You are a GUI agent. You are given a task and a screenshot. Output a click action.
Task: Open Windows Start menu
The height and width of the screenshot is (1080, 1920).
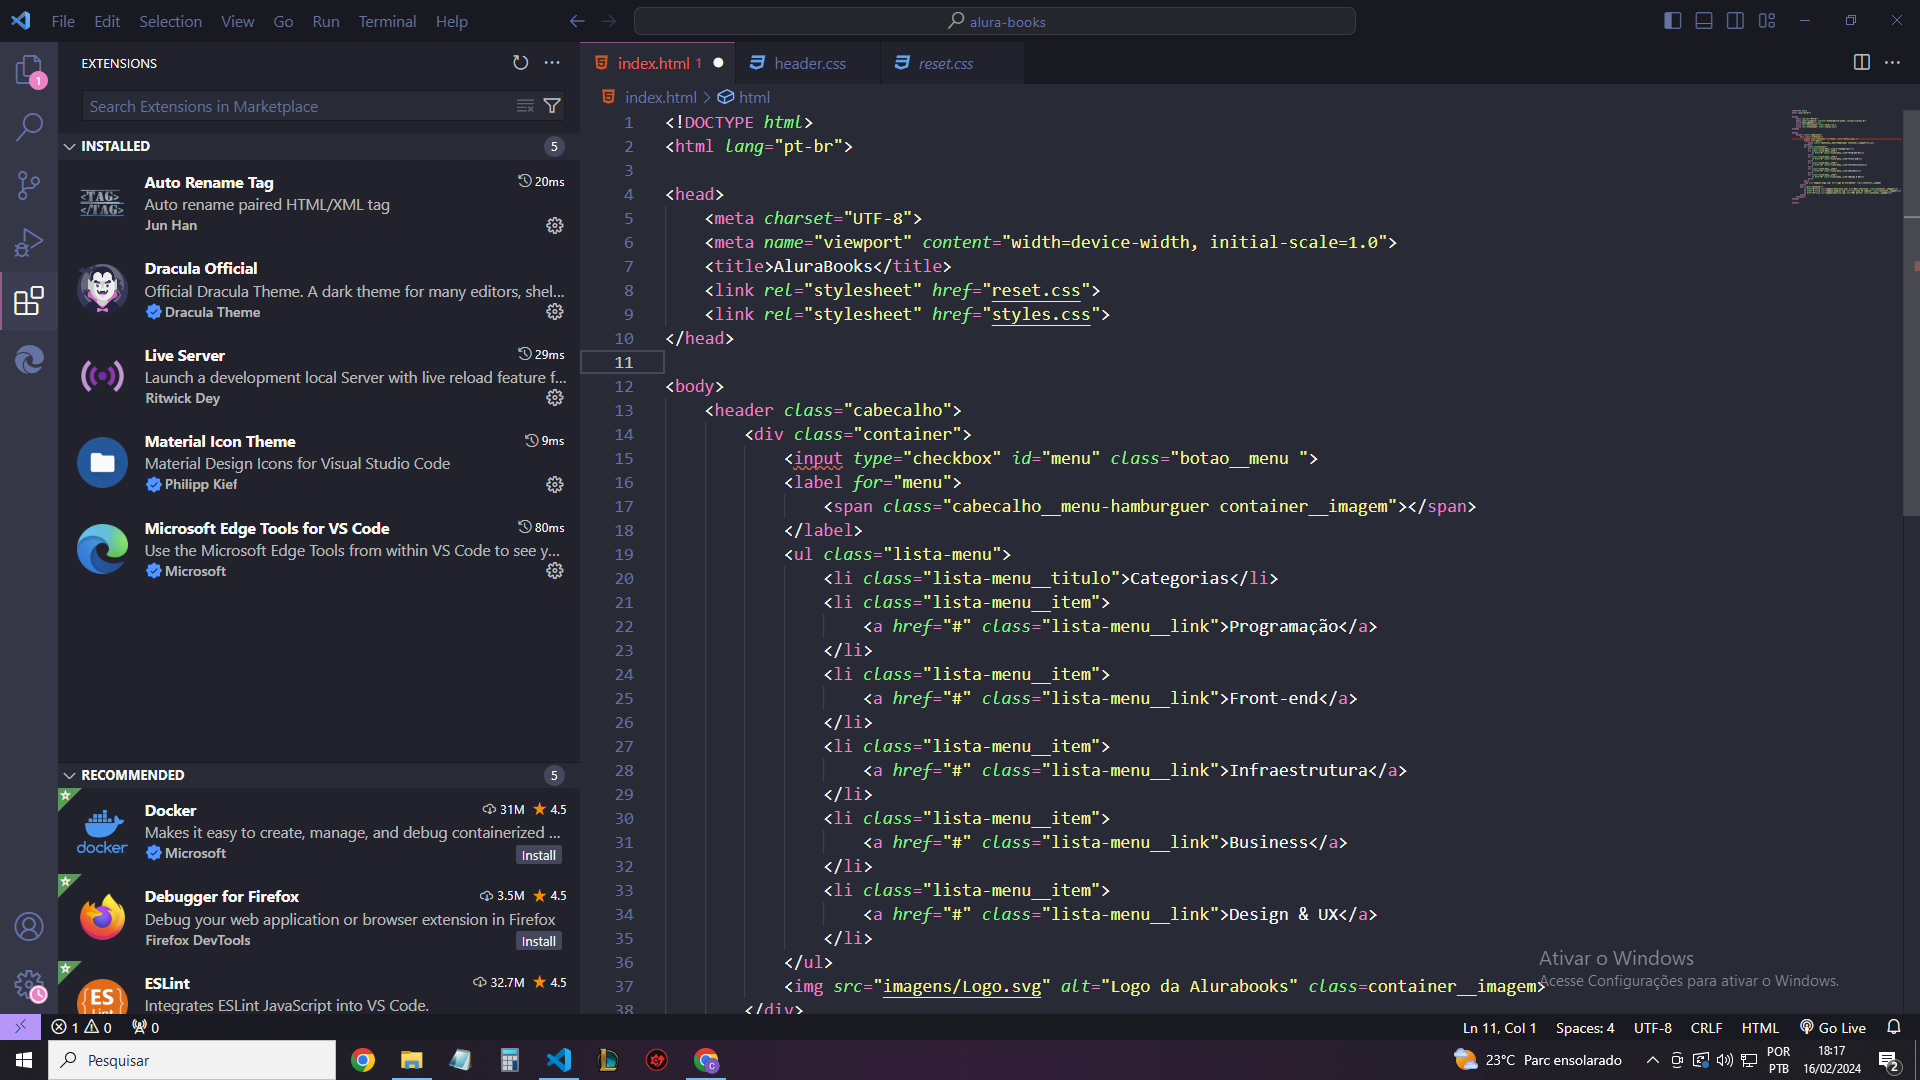(x=24, y=1060)
